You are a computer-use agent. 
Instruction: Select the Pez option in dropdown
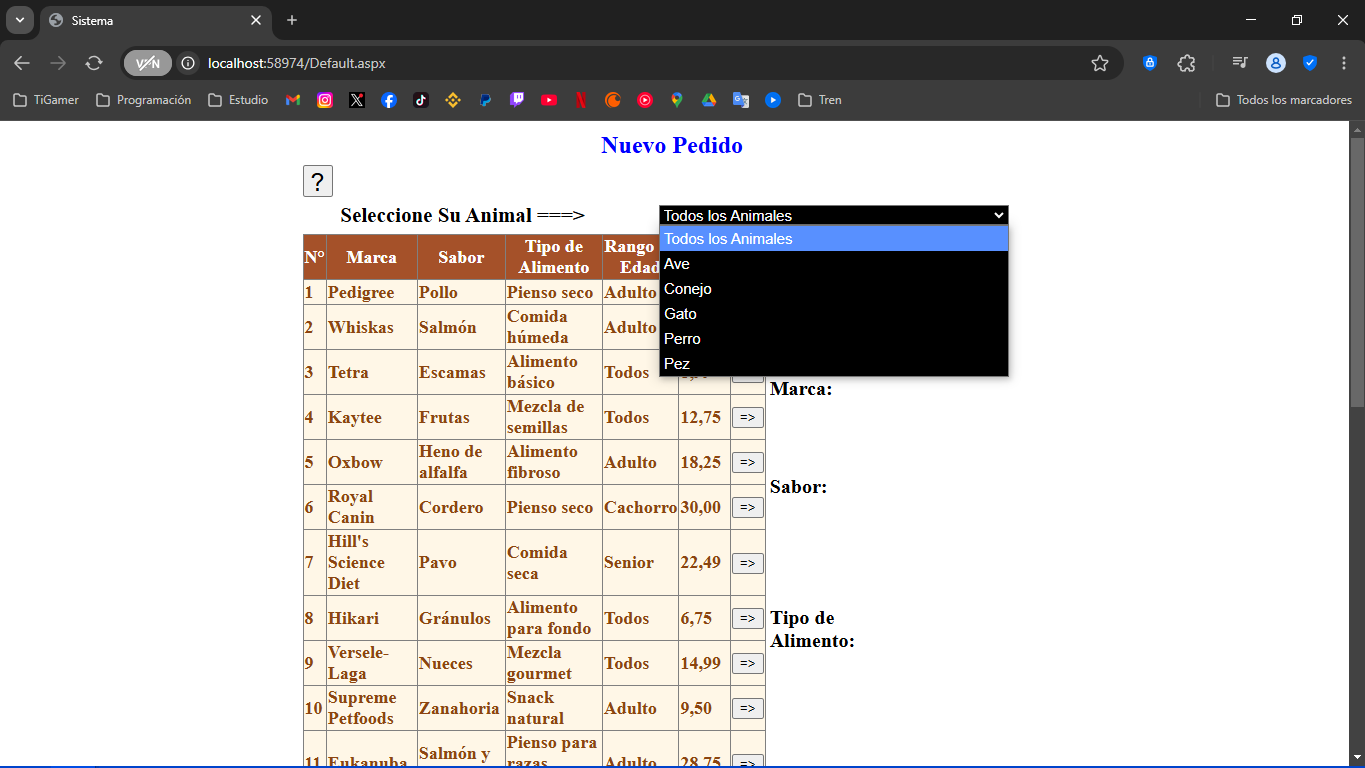pyautogui.click(x=834, y=364)
